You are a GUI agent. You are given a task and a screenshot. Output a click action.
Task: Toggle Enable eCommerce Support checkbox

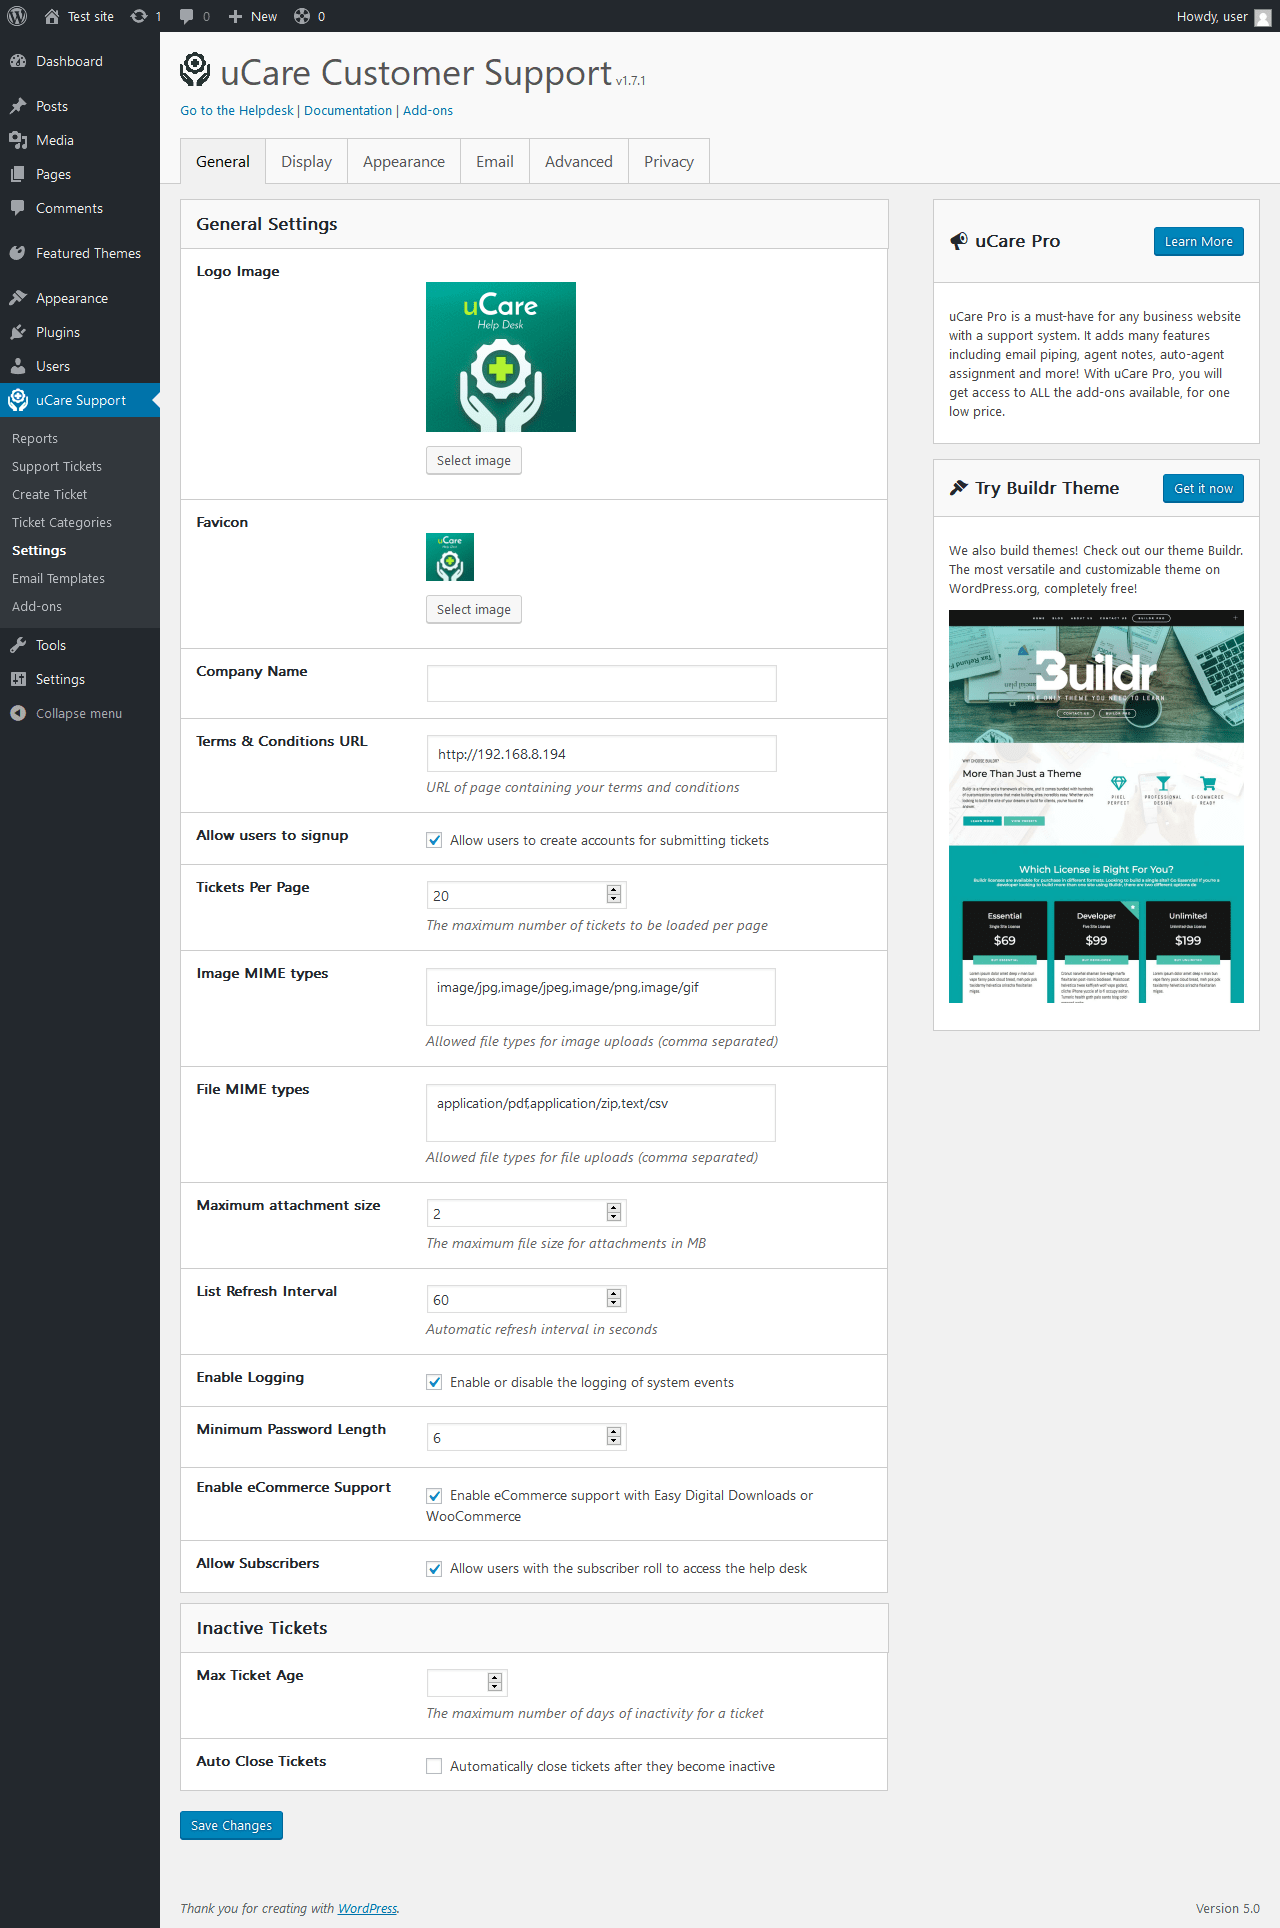(434, 1496)
